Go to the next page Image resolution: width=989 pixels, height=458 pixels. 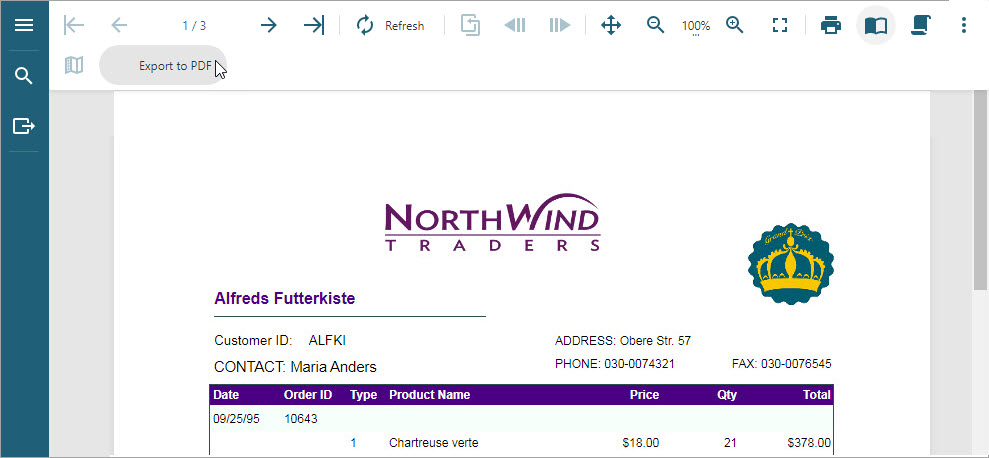click(269, 25)
